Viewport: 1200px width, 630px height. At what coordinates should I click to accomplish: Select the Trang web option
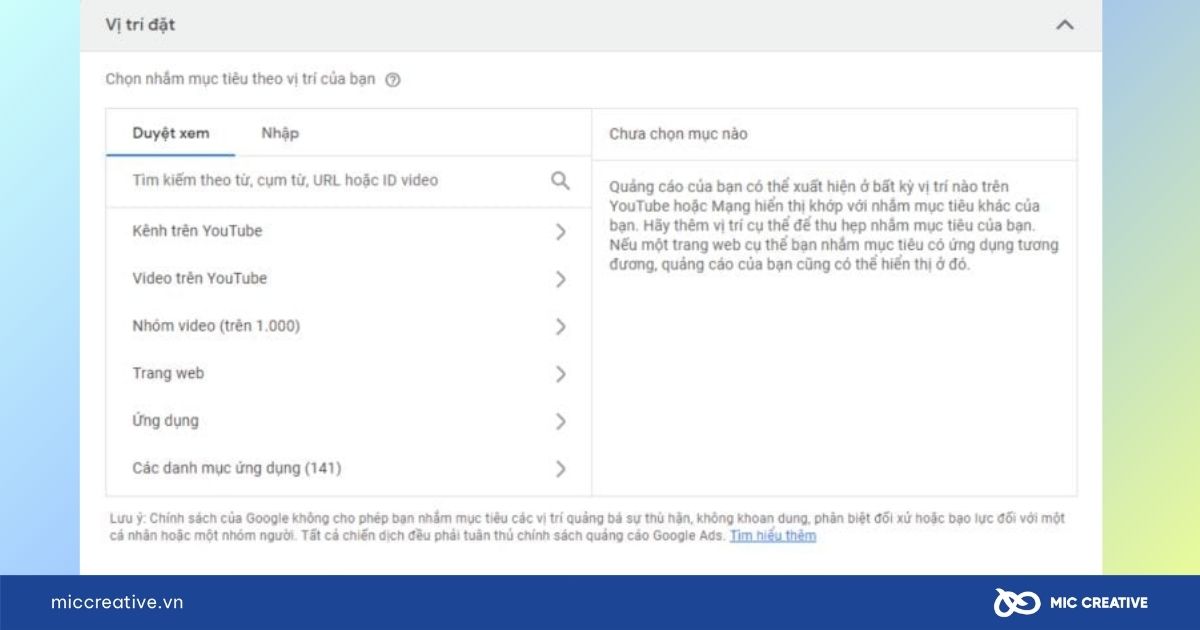(x=170, y=373)
